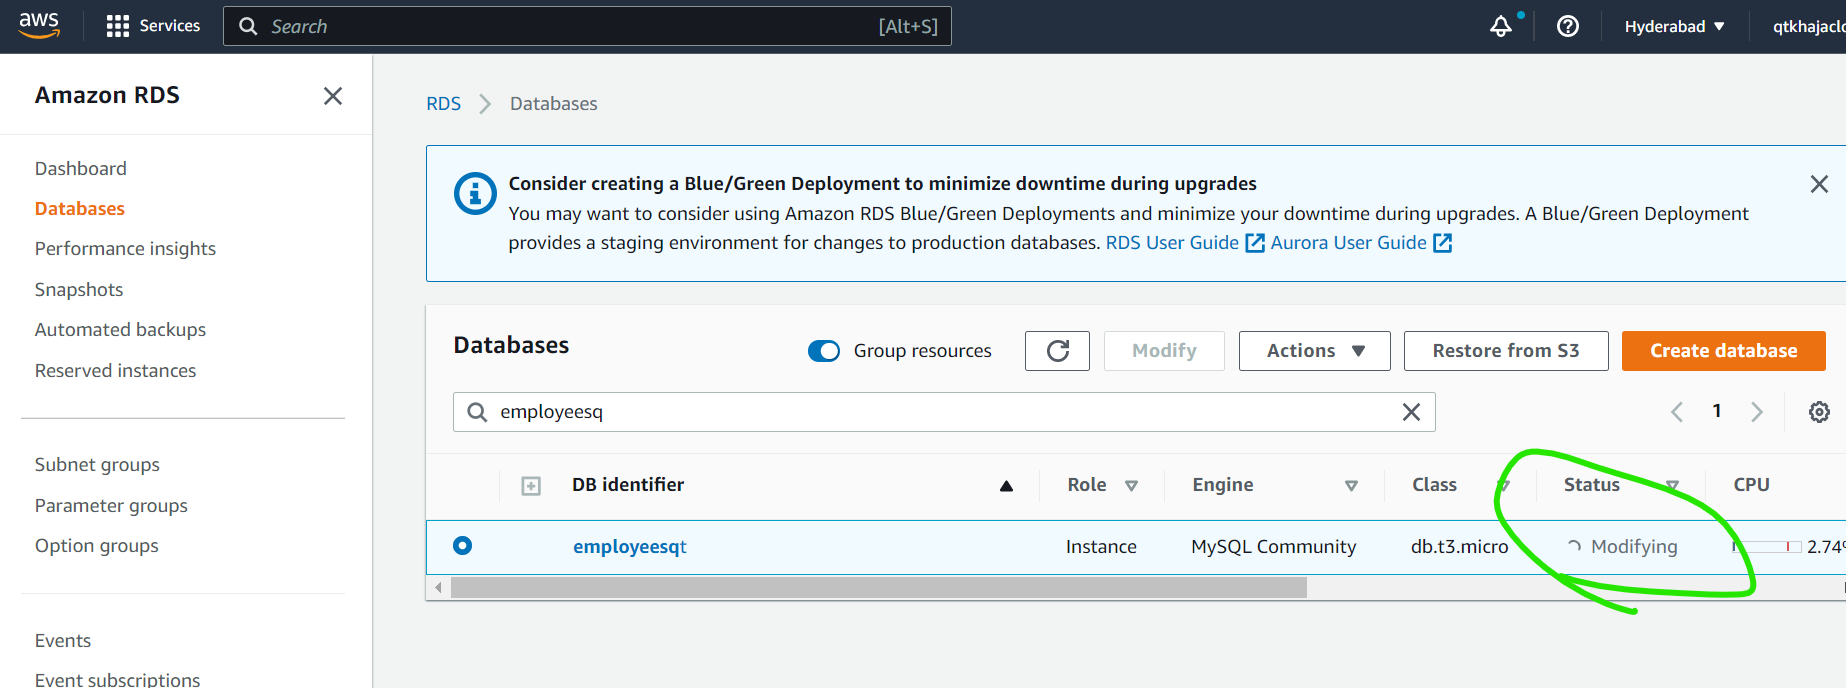Open the RDS User Guide link
Image resolution: width=1846 pixels, height=688 pixels.
coord(1185,243)
